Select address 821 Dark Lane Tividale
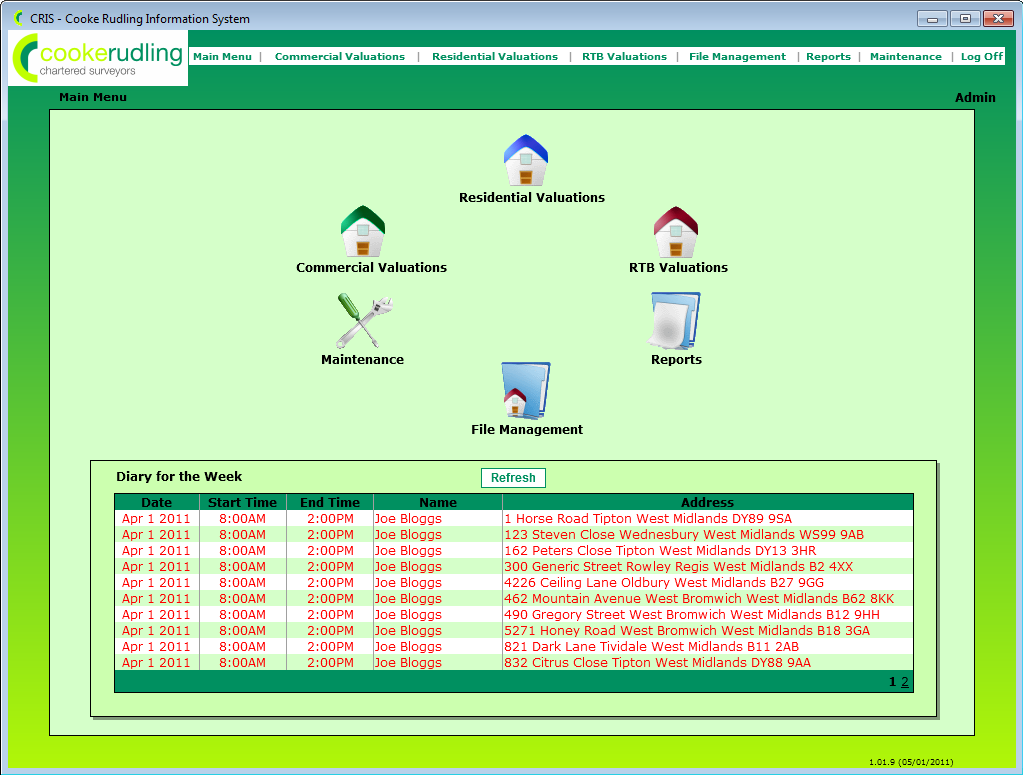The width and height of the screenshot is (1023, 775). coord(652,646)
